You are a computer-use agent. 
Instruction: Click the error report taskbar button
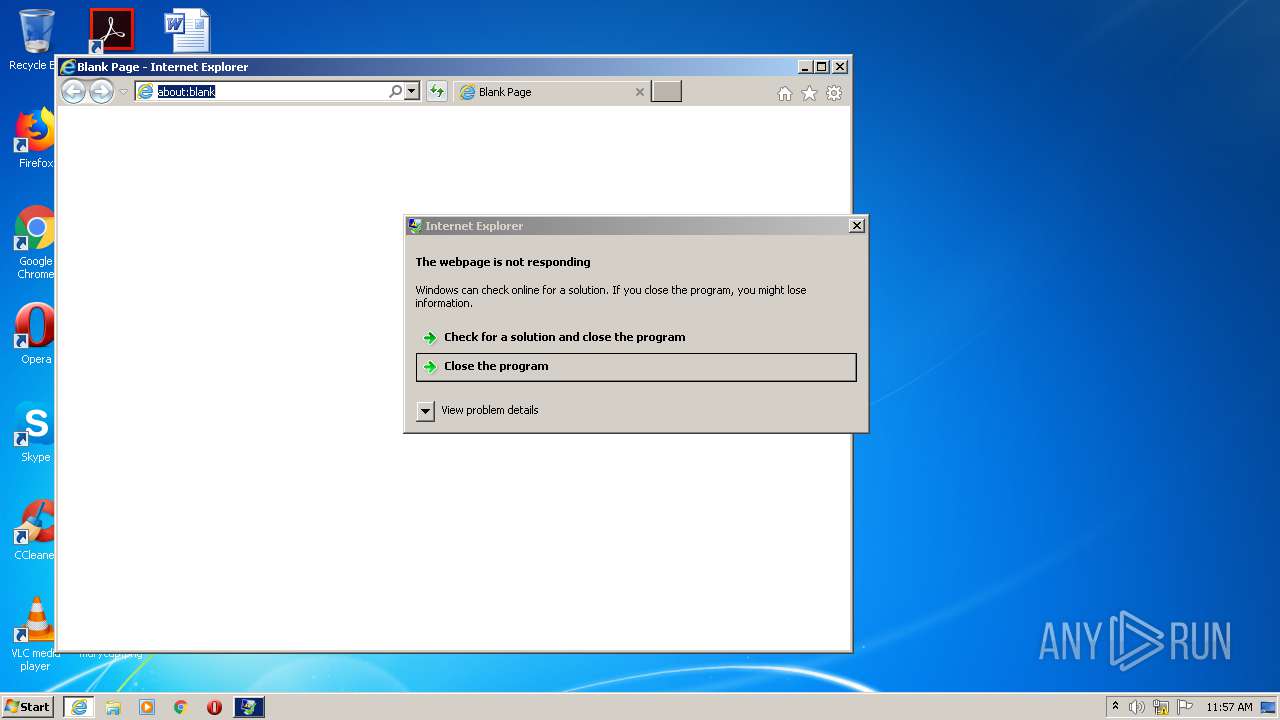pos(248,707)
